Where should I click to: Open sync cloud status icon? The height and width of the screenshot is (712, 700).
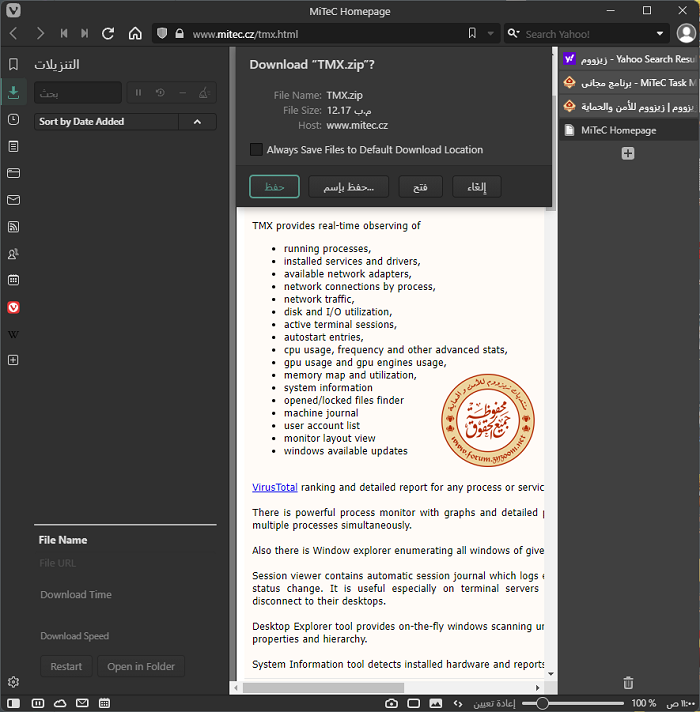tap(60, 703)
